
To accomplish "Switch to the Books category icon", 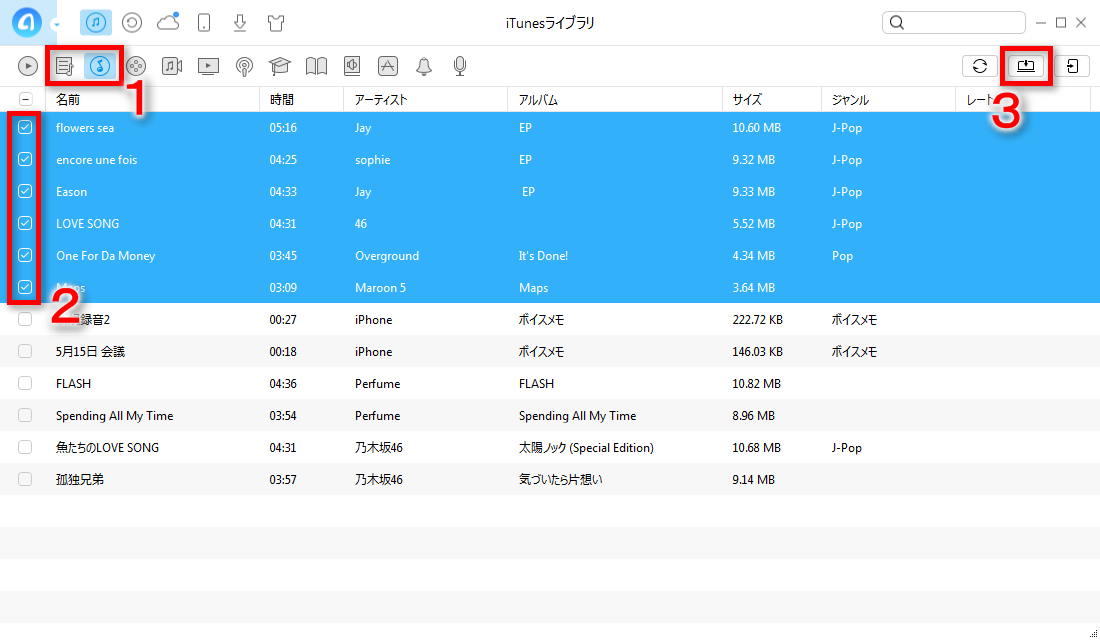I will pyautogui.click(x=316, y=66).
